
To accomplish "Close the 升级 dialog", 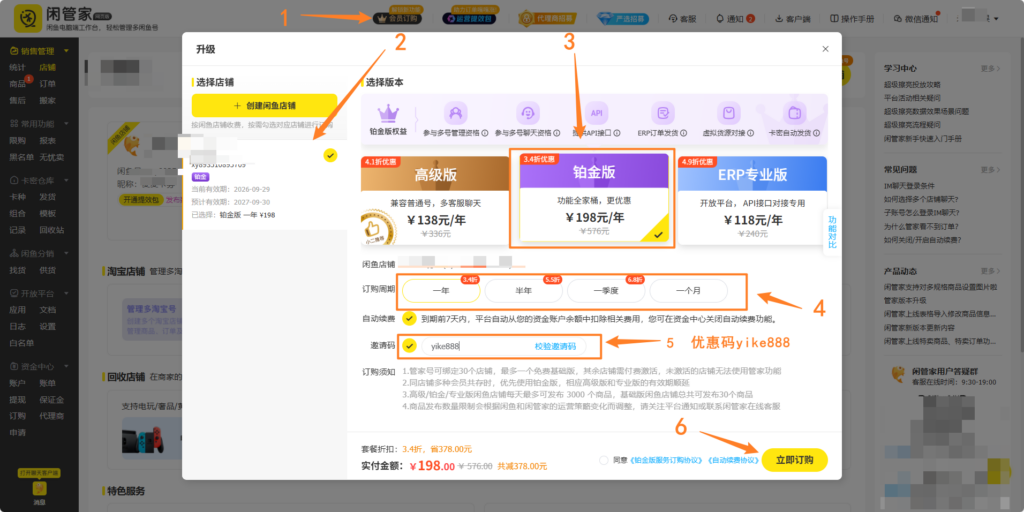I will point(825,49).
